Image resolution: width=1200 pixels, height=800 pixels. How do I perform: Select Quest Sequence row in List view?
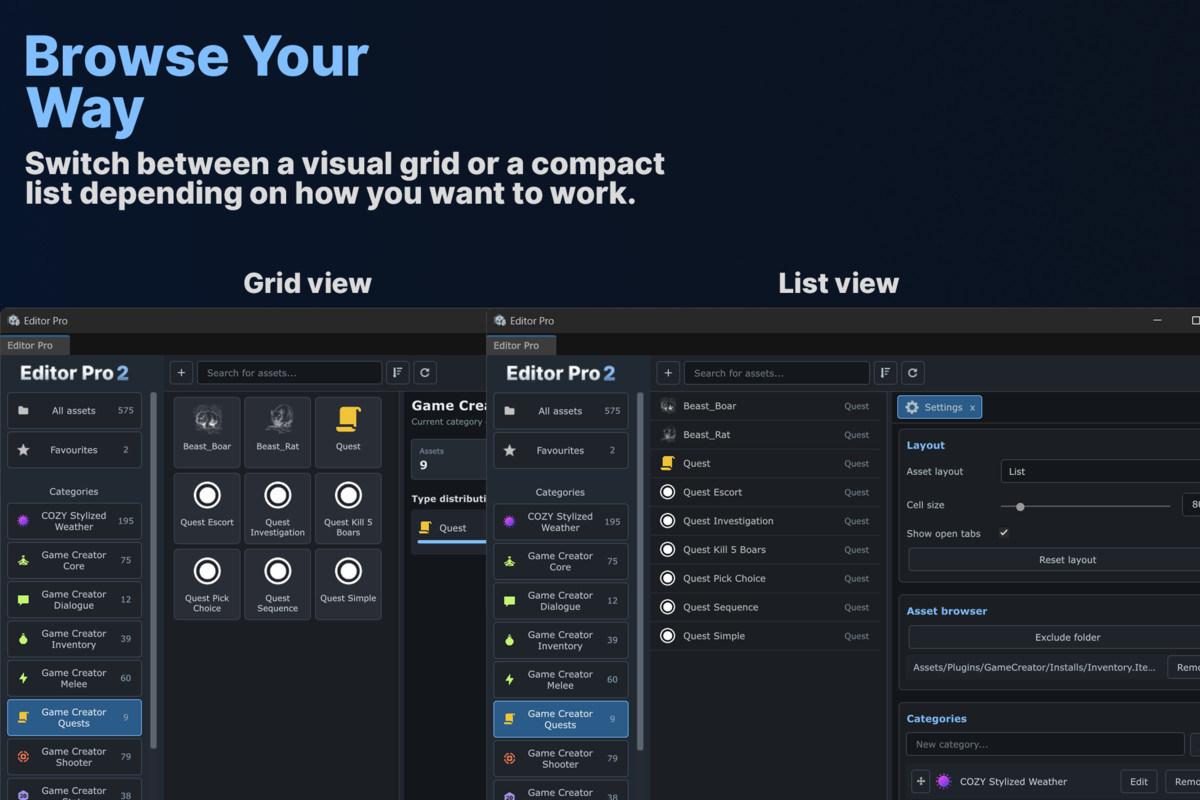[766, 607]
